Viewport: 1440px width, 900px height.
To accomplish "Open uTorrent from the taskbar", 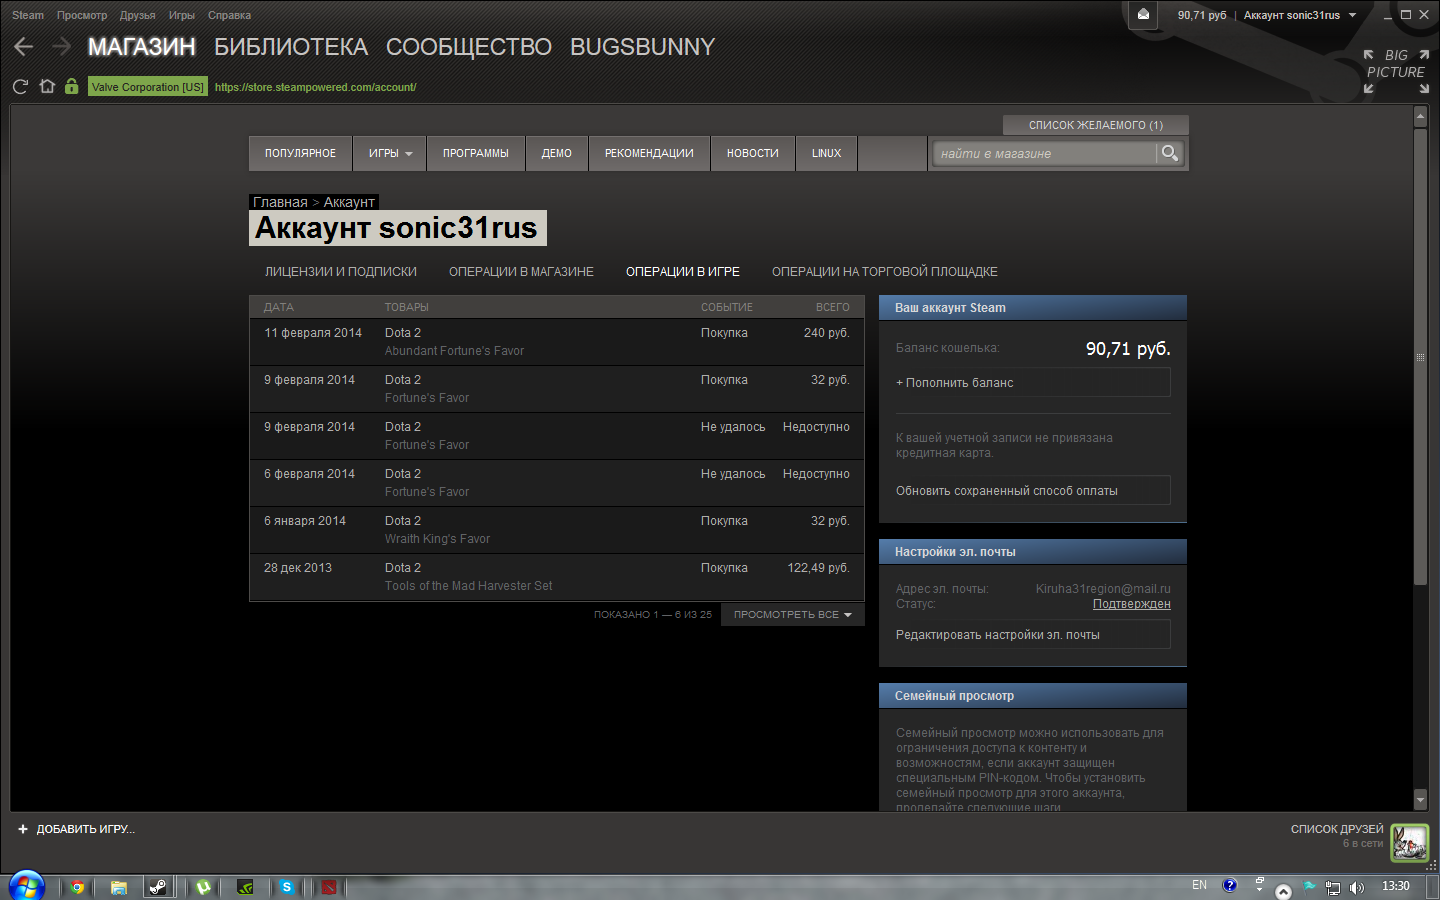I will (204, 887).
